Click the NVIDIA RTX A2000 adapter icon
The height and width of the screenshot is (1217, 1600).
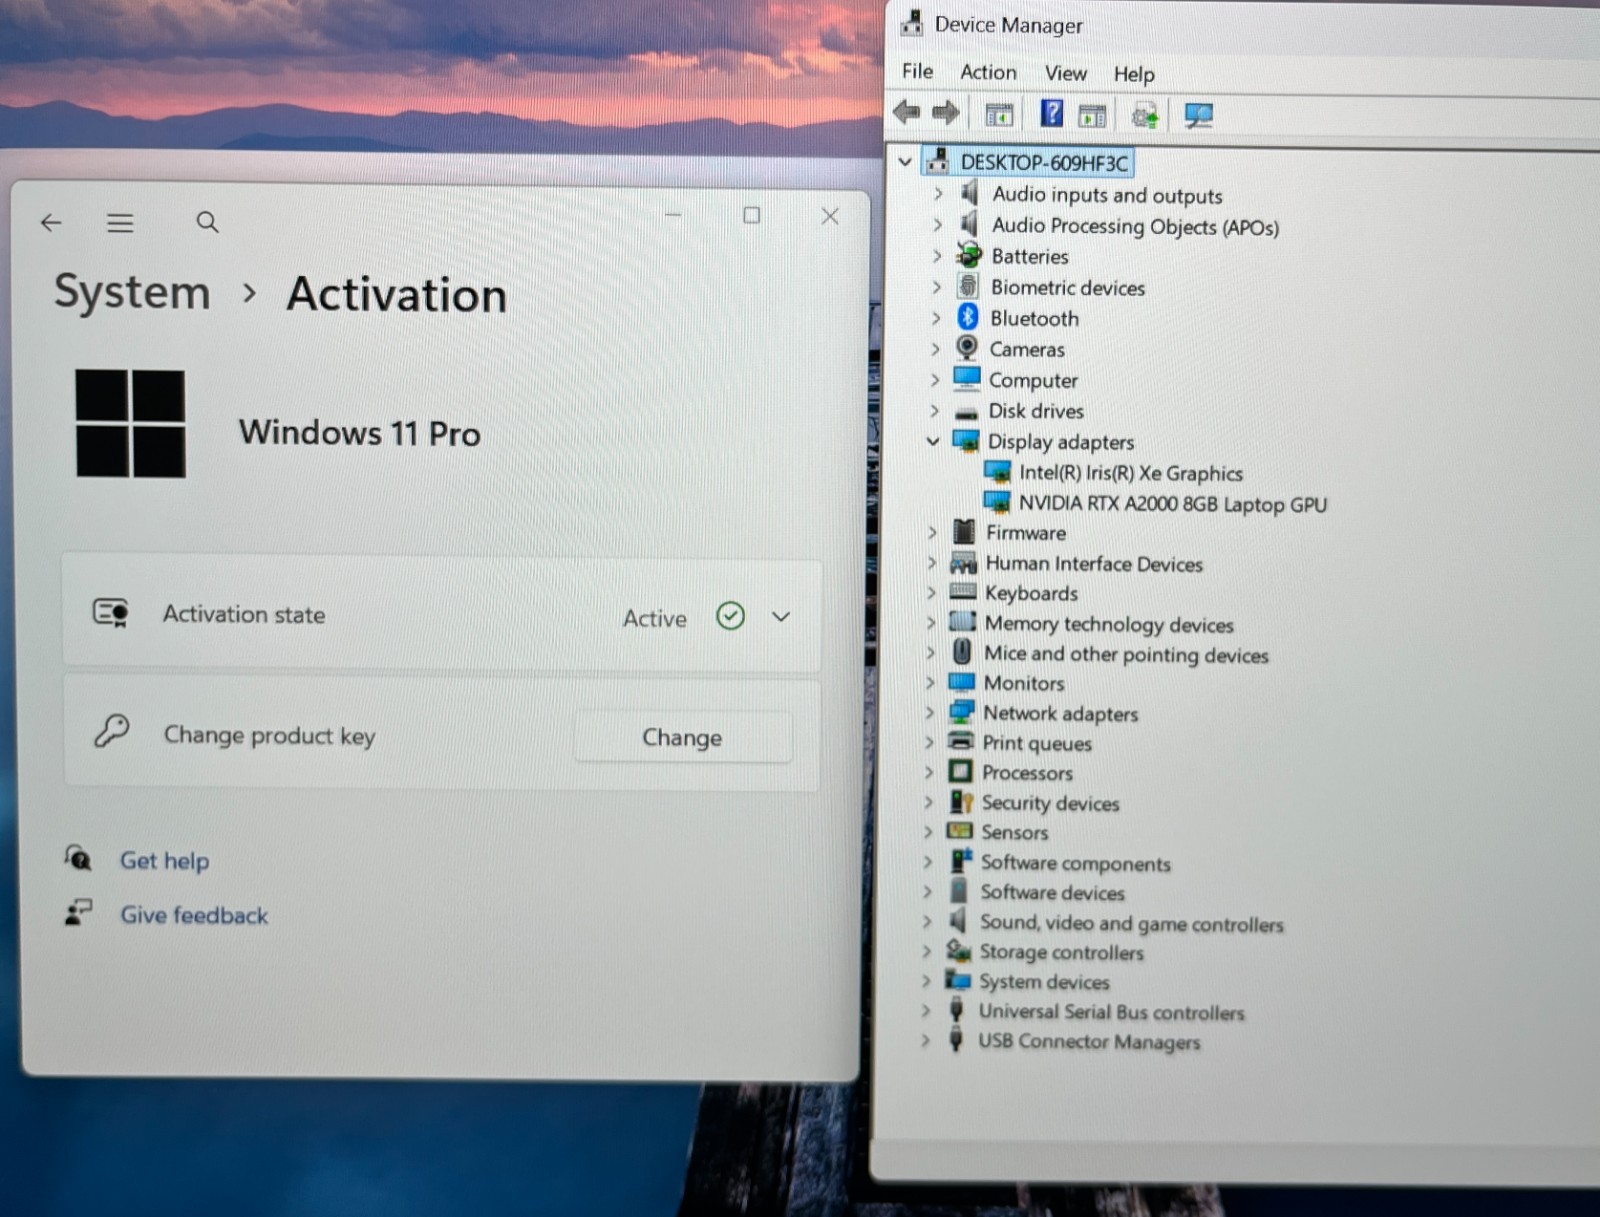(x=997, y=501)
